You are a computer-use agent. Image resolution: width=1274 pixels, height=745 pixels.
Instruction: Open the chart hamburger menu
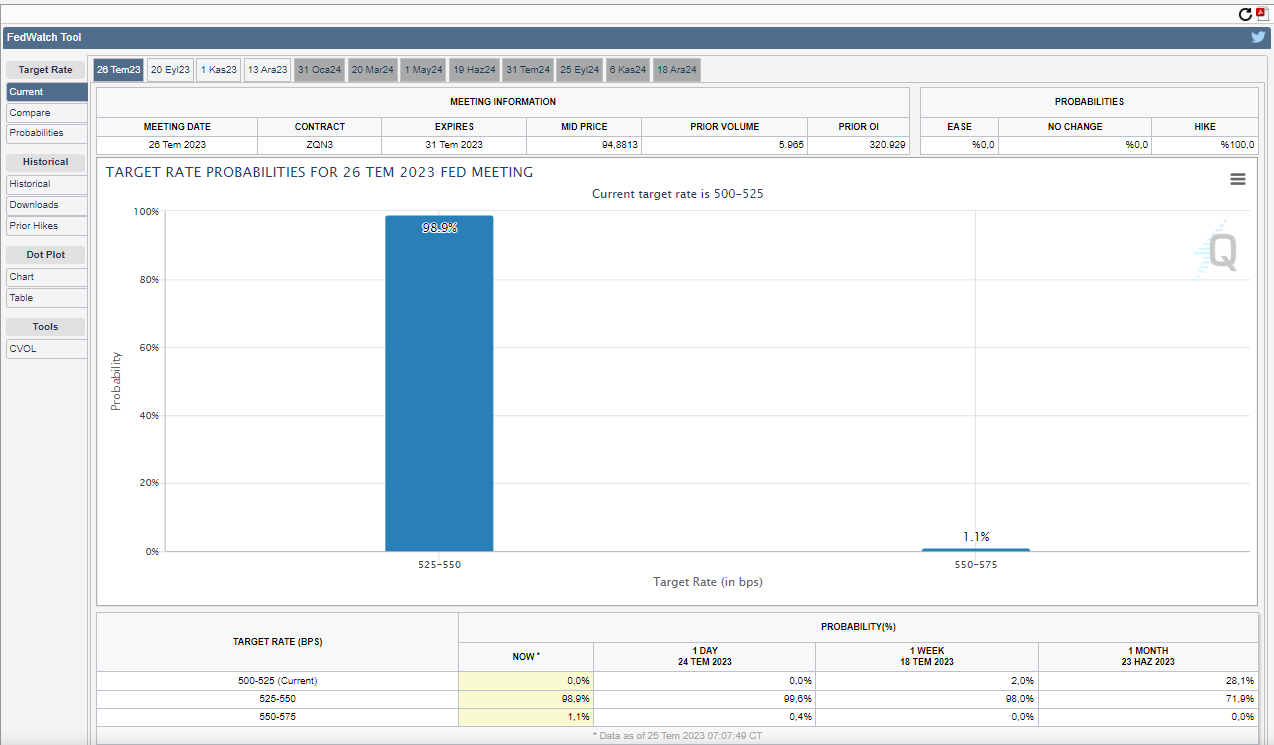(1237, 179)
